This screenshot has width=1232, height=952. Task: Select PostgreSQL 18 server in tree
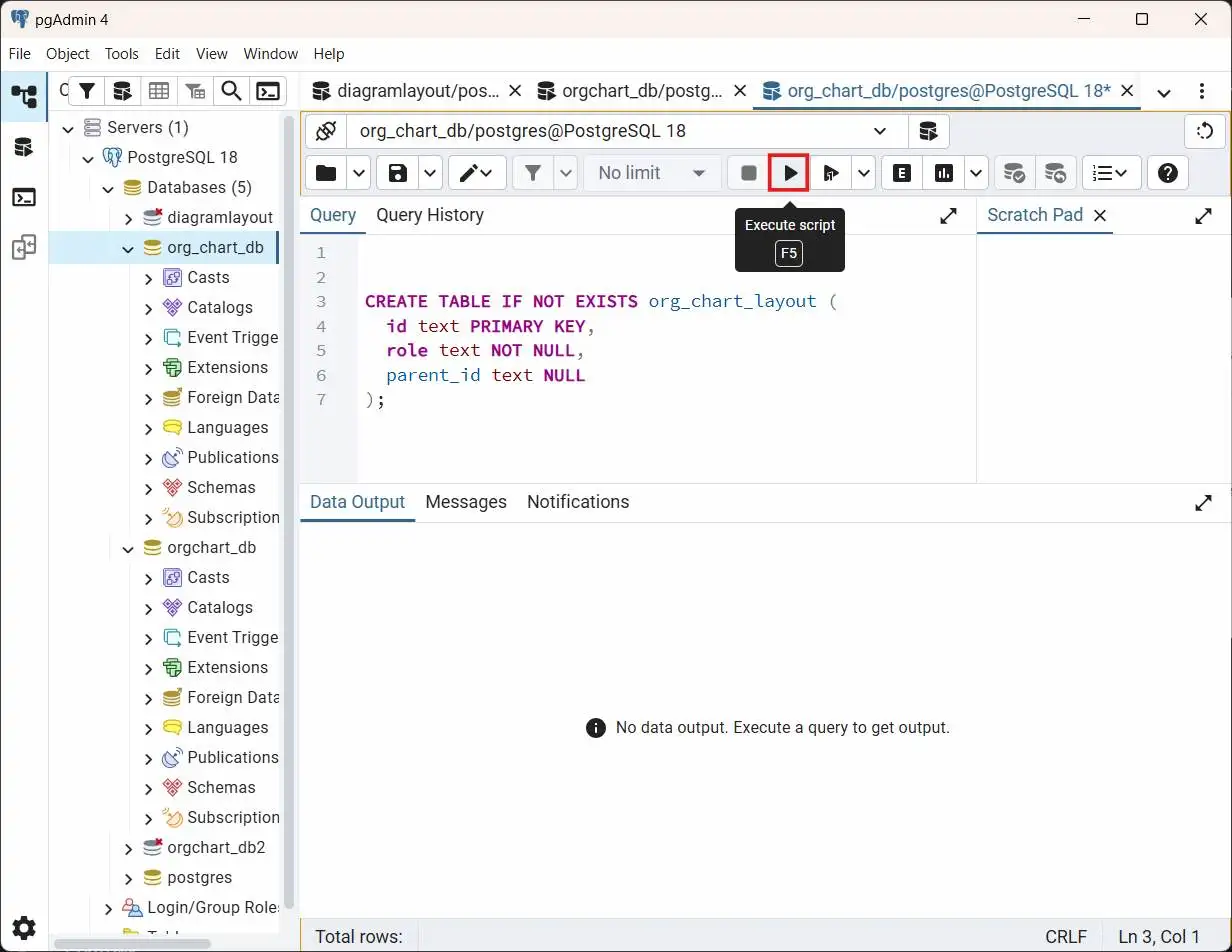[183, 157]
